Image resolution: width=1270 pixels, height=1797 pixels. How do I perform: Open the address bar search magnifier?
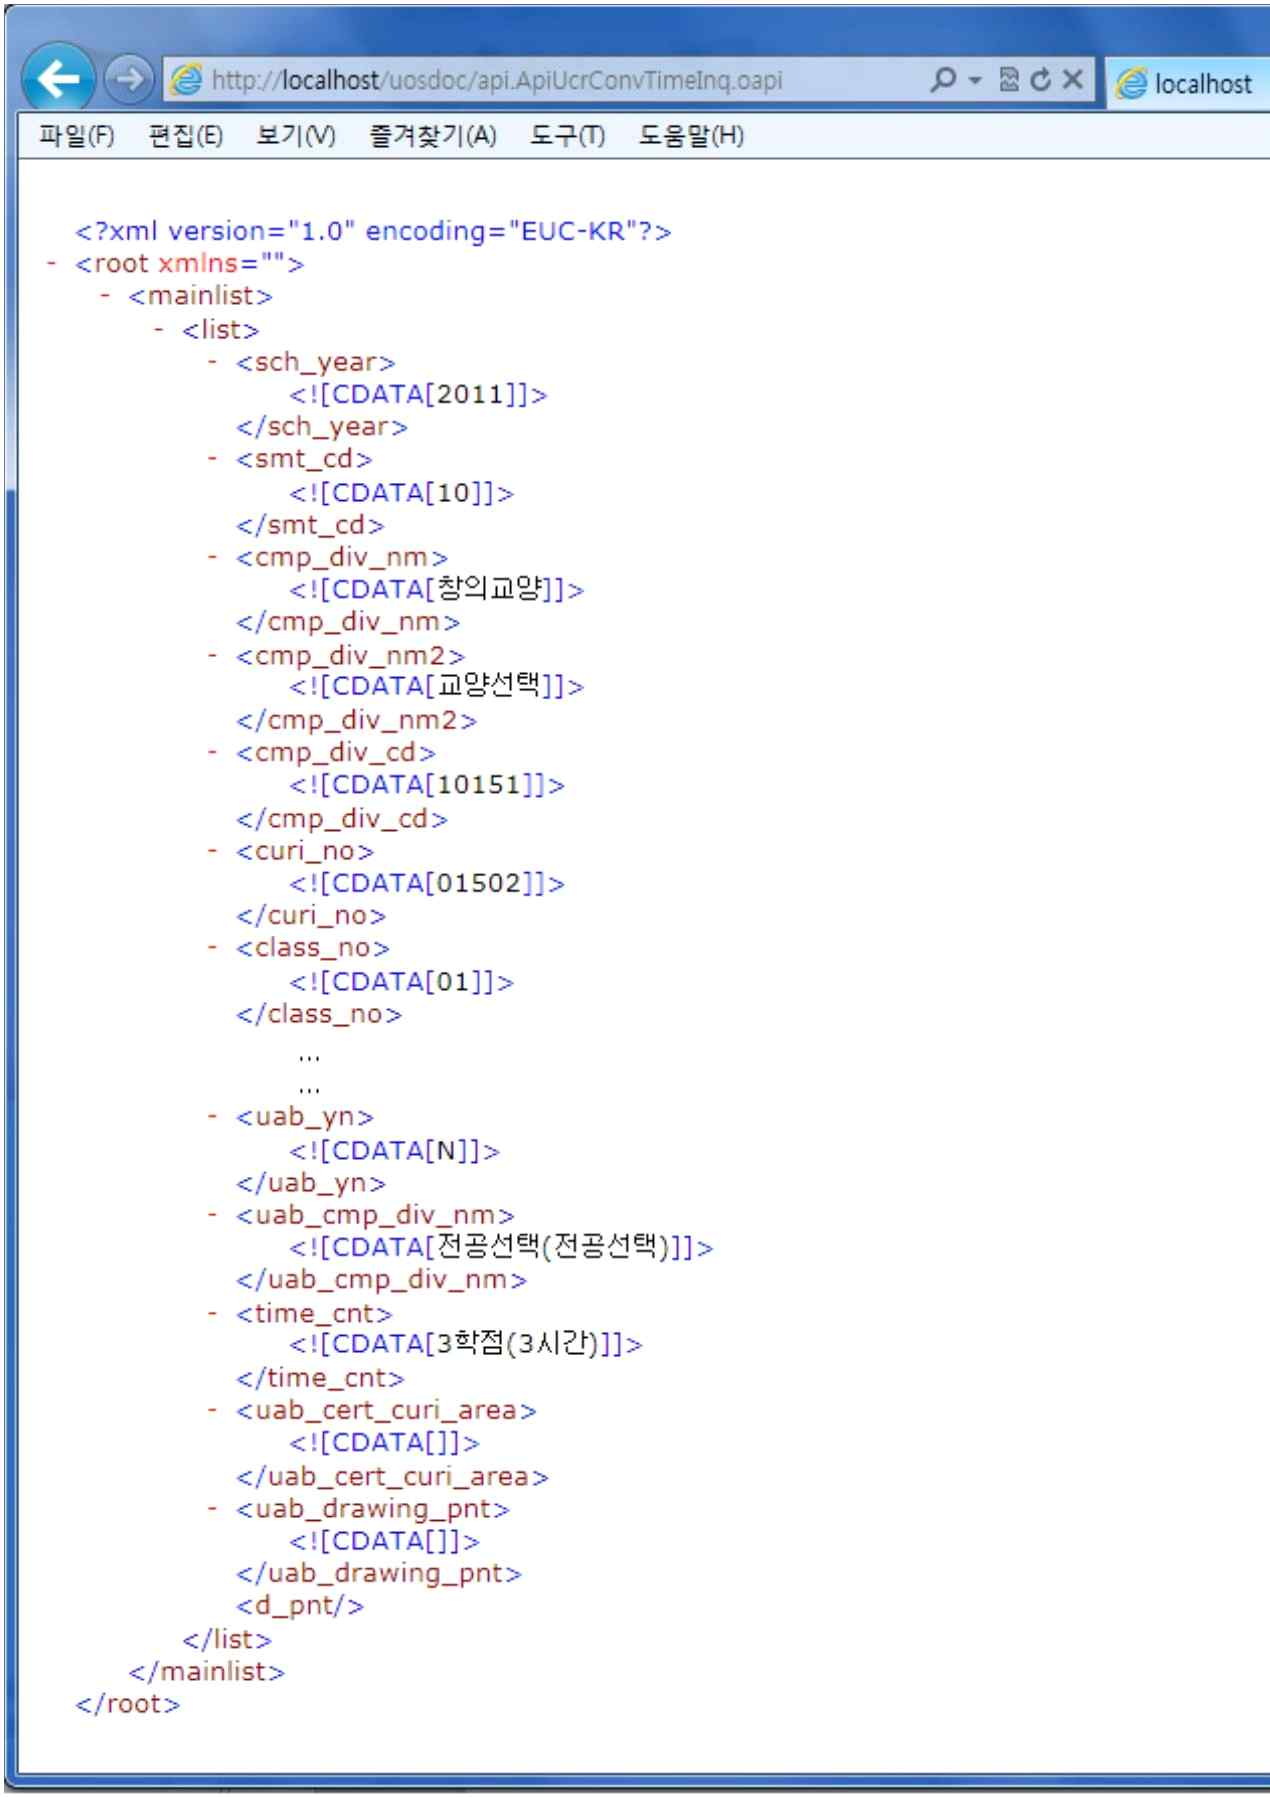pyautogui.click(x=942, y=79)
